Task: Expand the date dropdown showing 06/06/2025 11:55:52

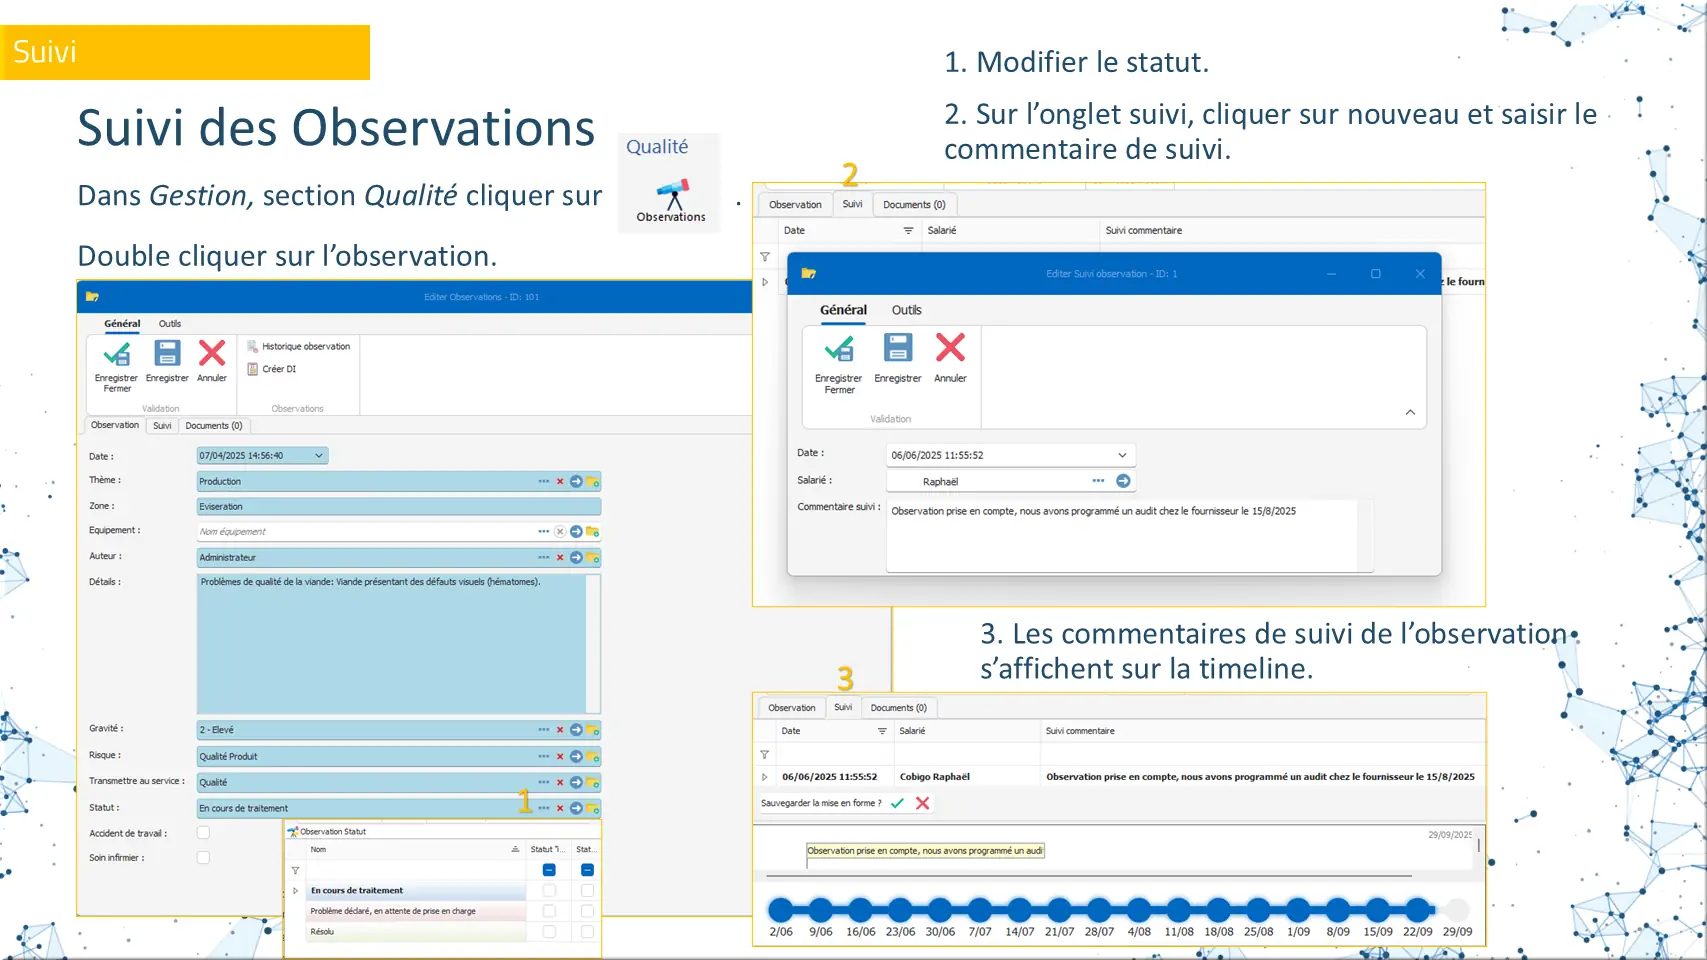Action: point(1122,455)
